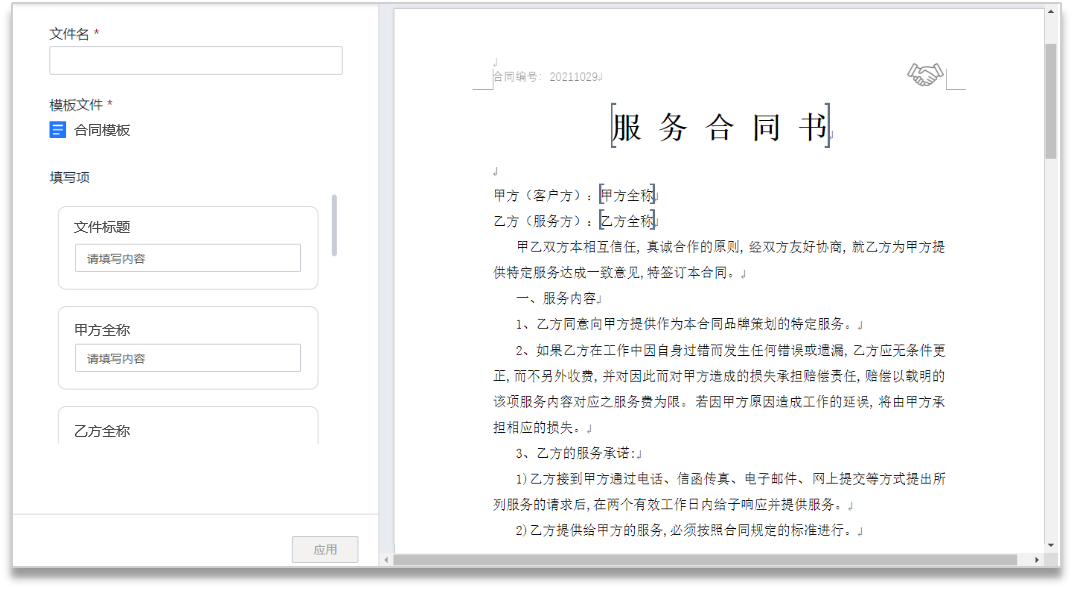Click the 文件名 input field
Image resolution: width=1073 pixels, height=589 pixels.
(196, 60)
